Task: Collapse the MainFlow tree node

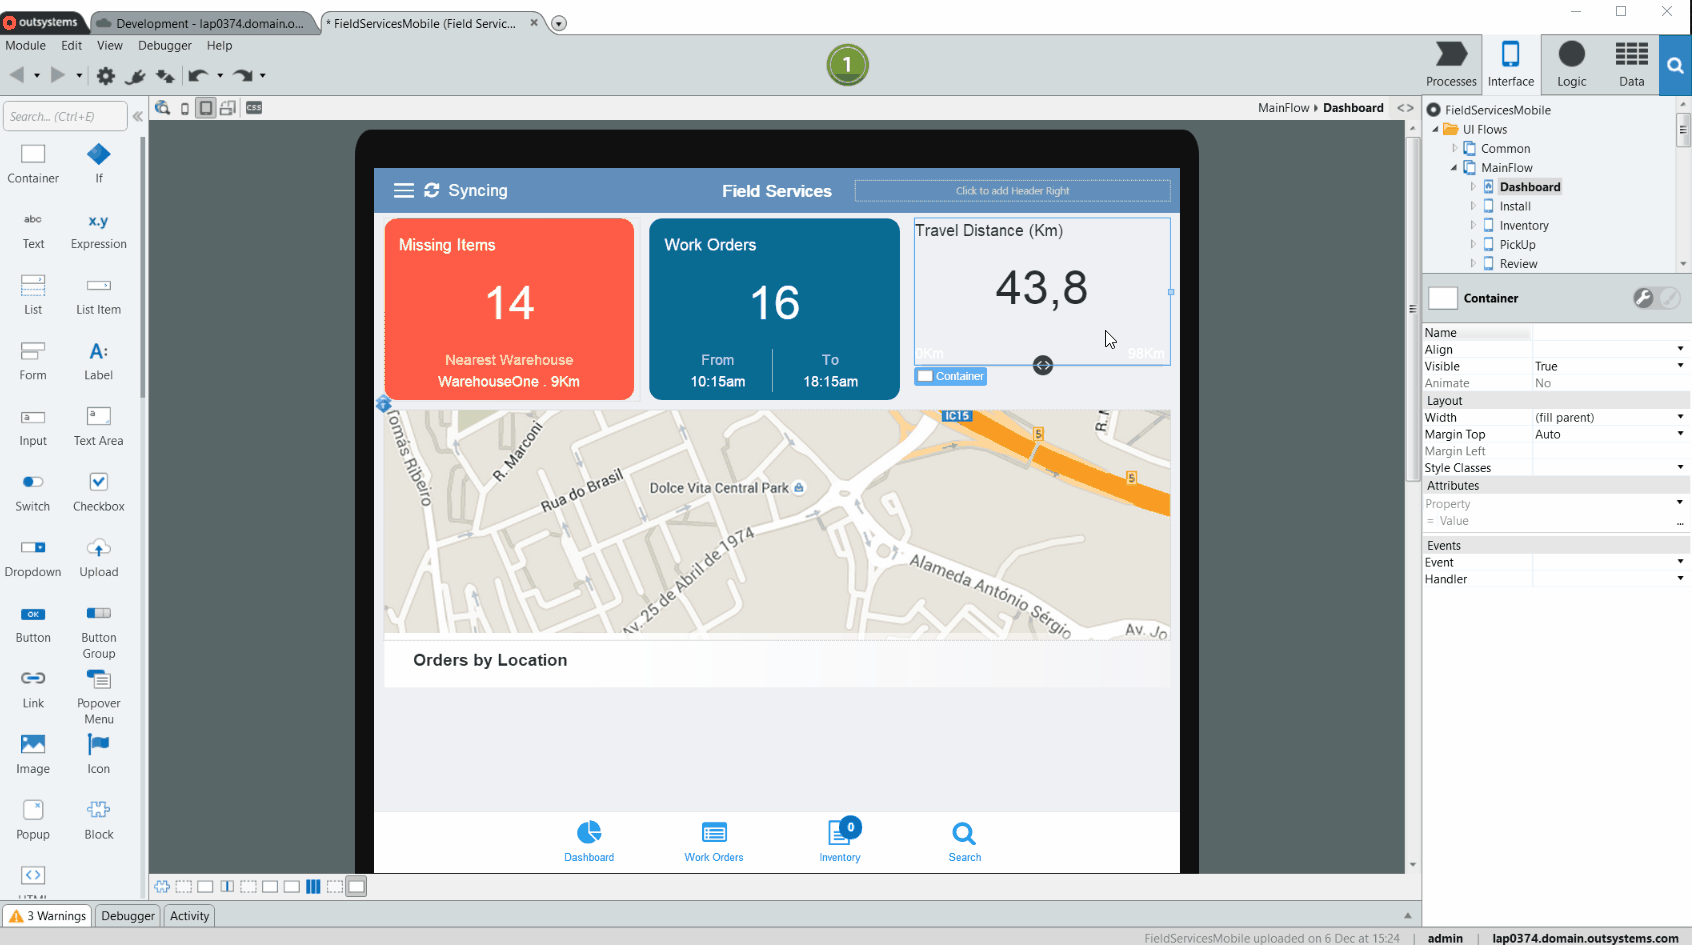Action: point(1453,167)
